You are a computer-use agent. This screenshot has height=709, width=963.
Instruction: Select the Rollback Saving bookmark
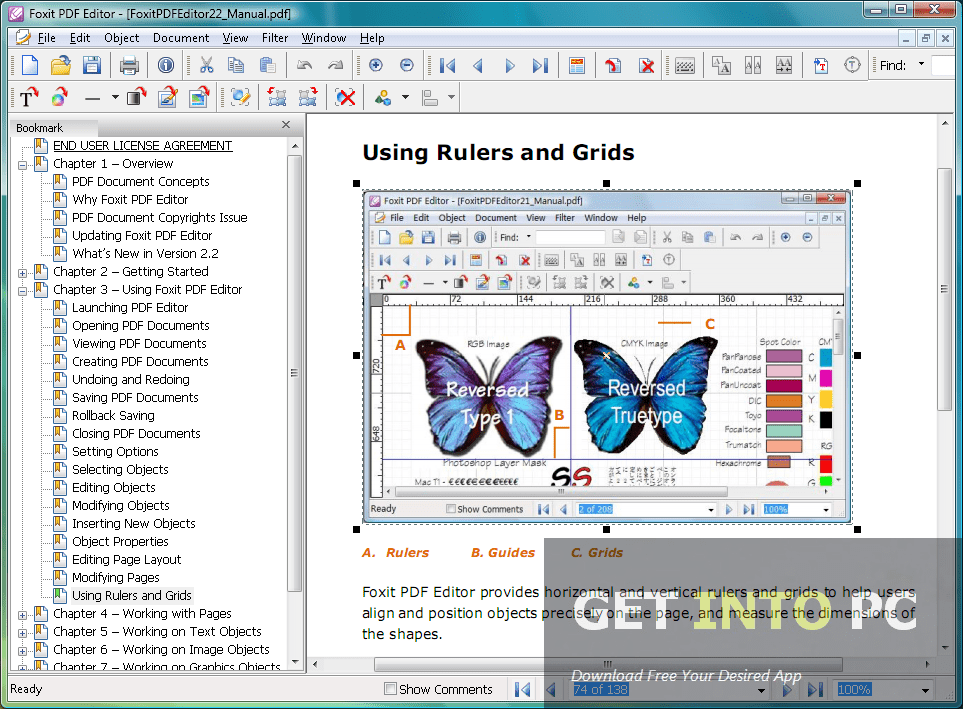pyautogui.click(x=113, y=415)
